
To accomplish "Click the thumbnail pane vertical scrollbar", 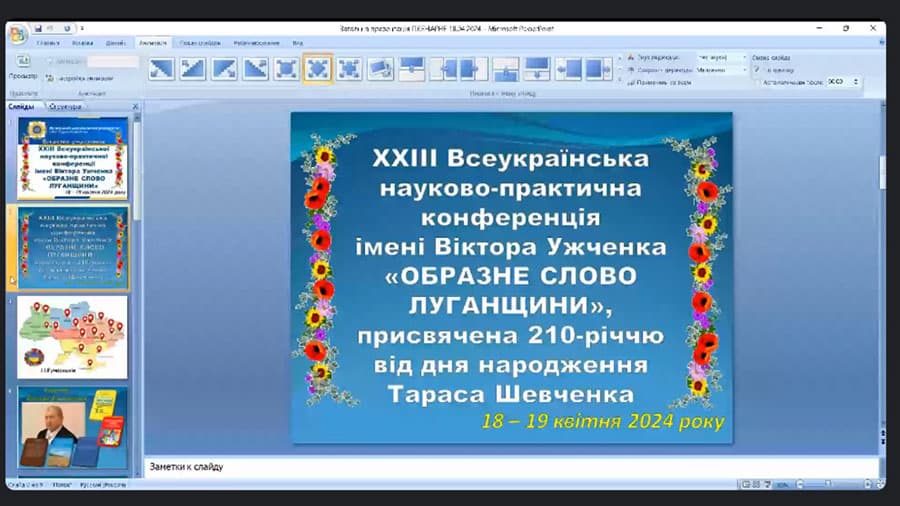I will (137, 294).
